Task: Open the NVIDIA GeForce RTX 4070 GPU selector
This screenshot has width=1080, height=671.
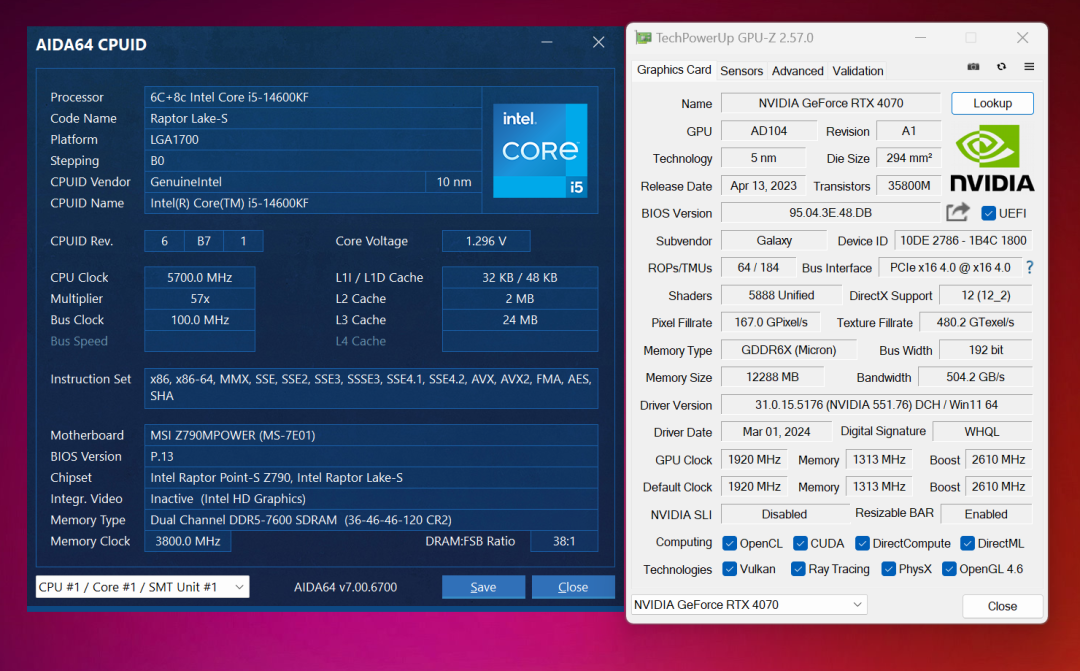Action: pos(749,604)
